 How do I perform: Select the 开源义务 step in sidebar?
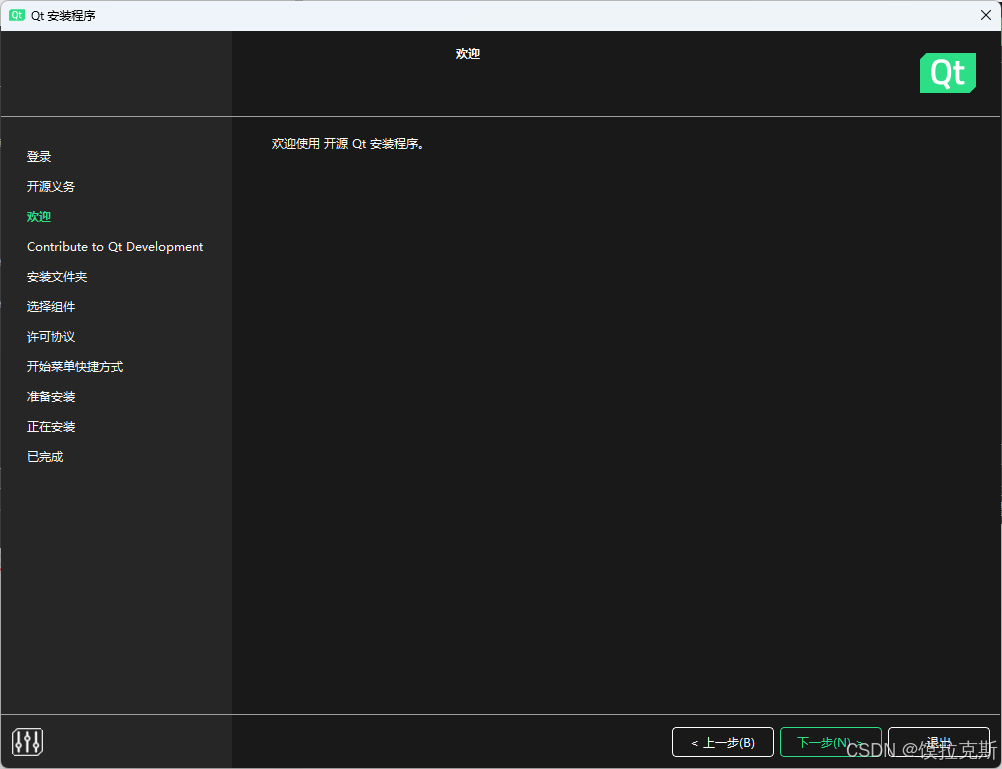click(51, 187)
